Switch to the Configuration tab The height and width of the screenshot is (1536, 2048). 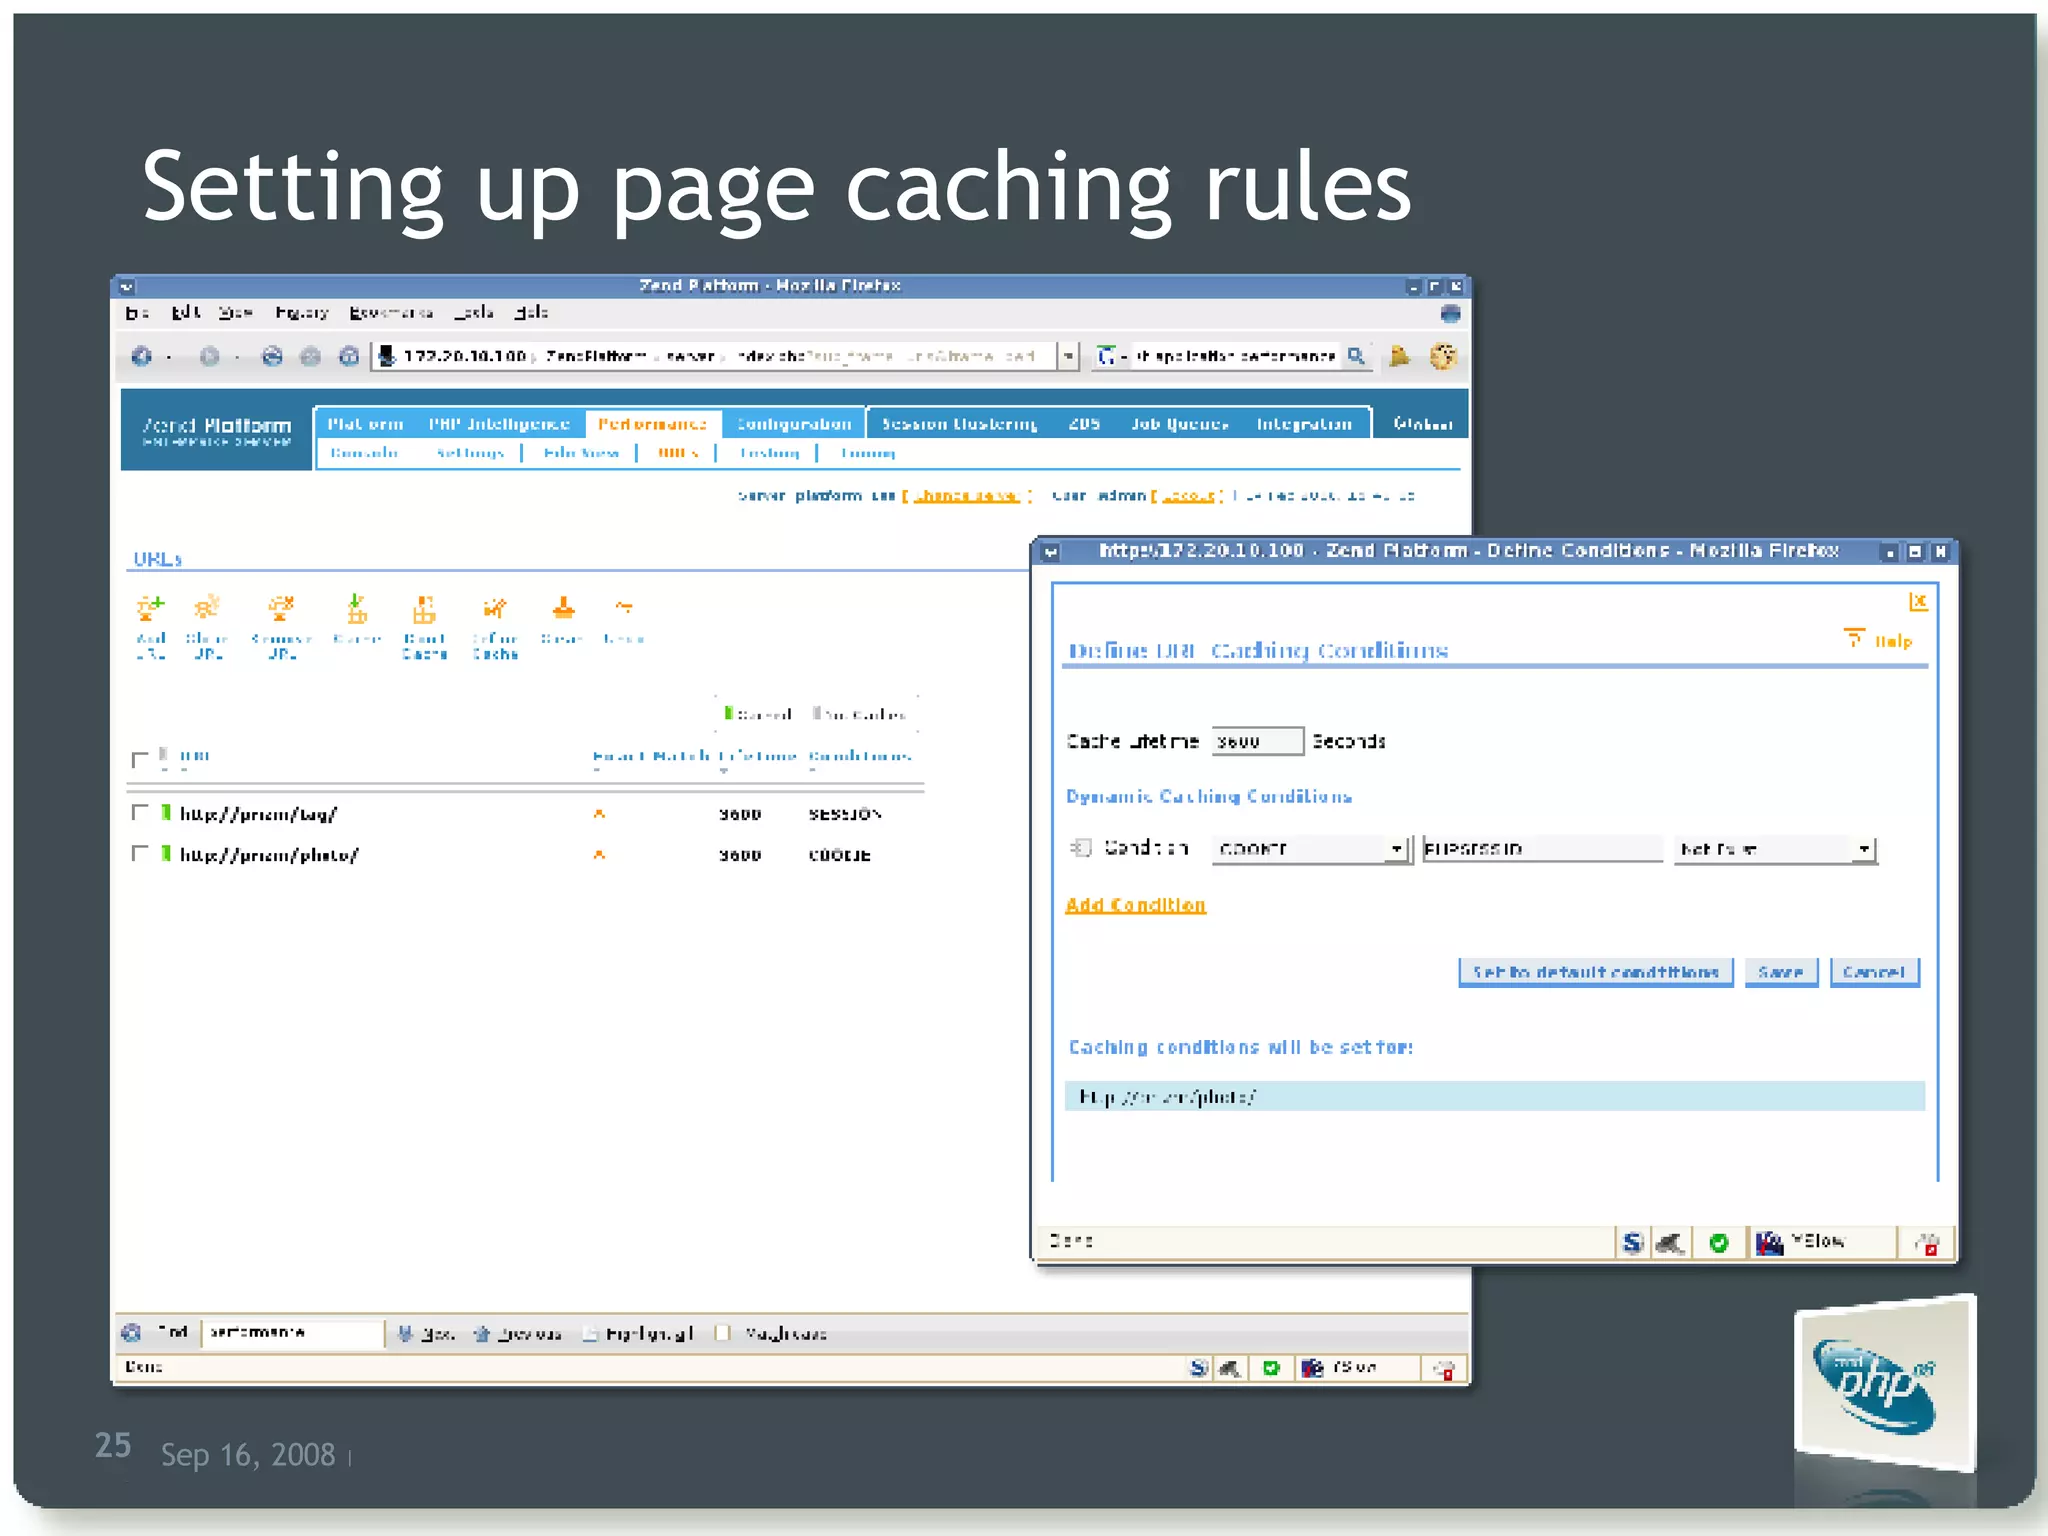tap(794, 424)
